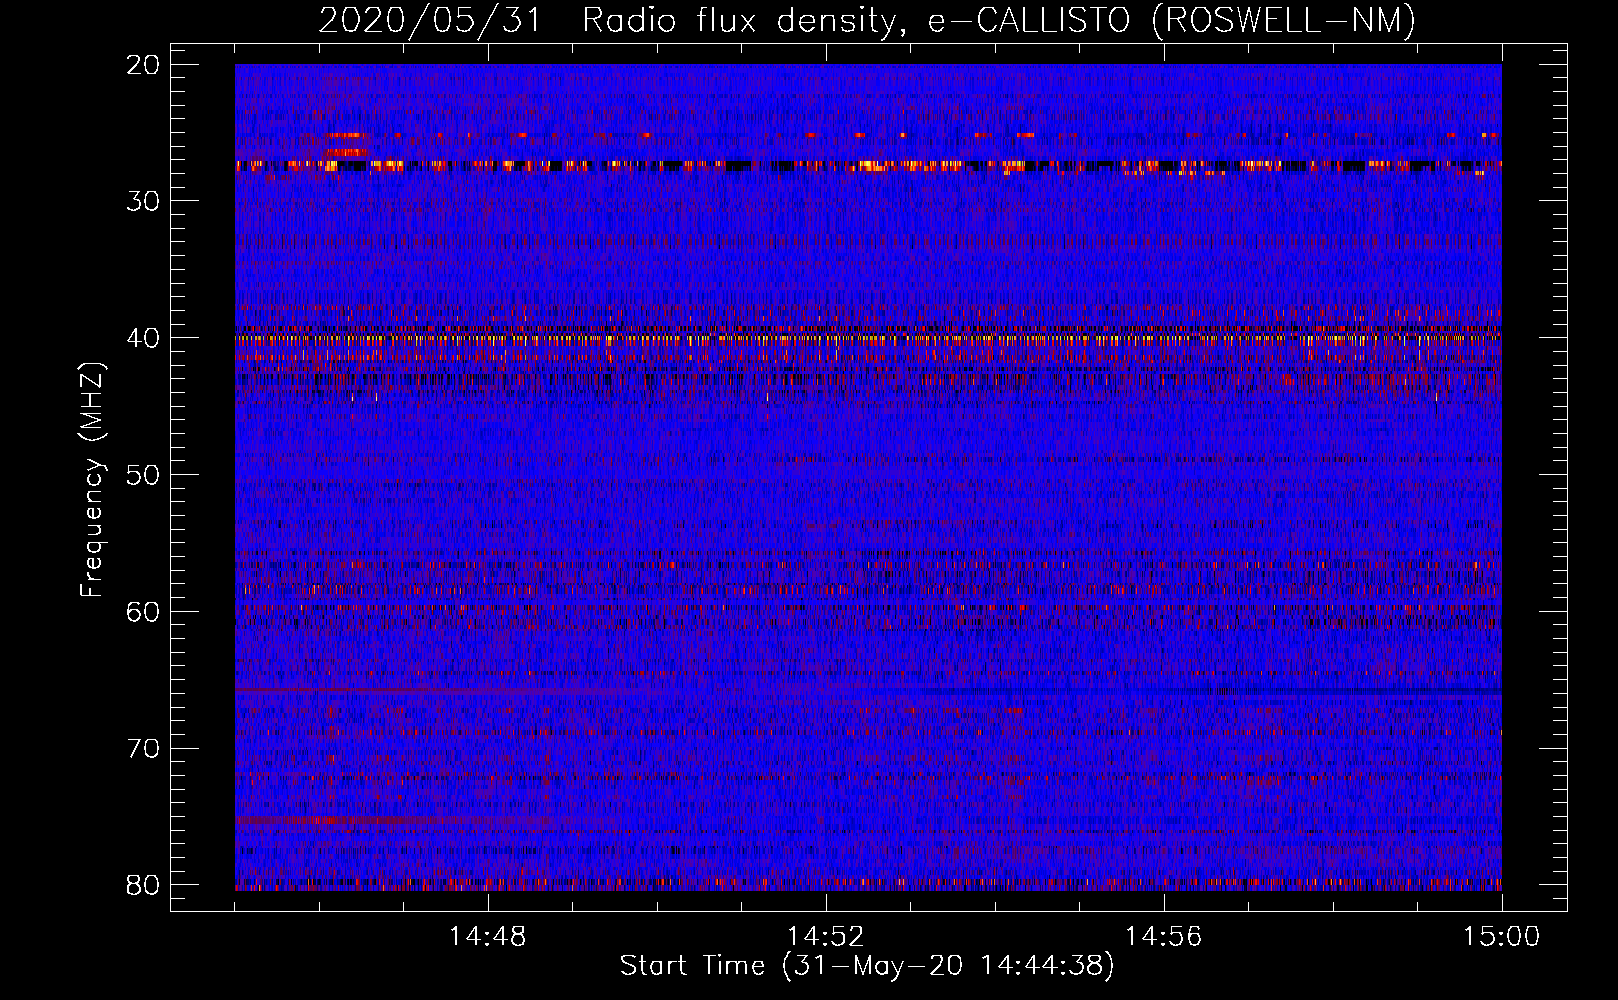Viewport: 1618px width, 1000px height.
Task: Click the 'Start Time (31-May-20 14:44:38)' x-axis label
Action: [x=866, y=966]
